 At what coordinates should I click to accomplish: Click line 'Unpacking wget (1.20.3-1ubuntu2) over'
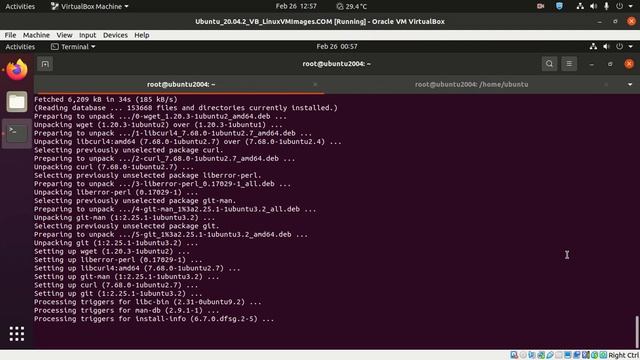(158, 125)
